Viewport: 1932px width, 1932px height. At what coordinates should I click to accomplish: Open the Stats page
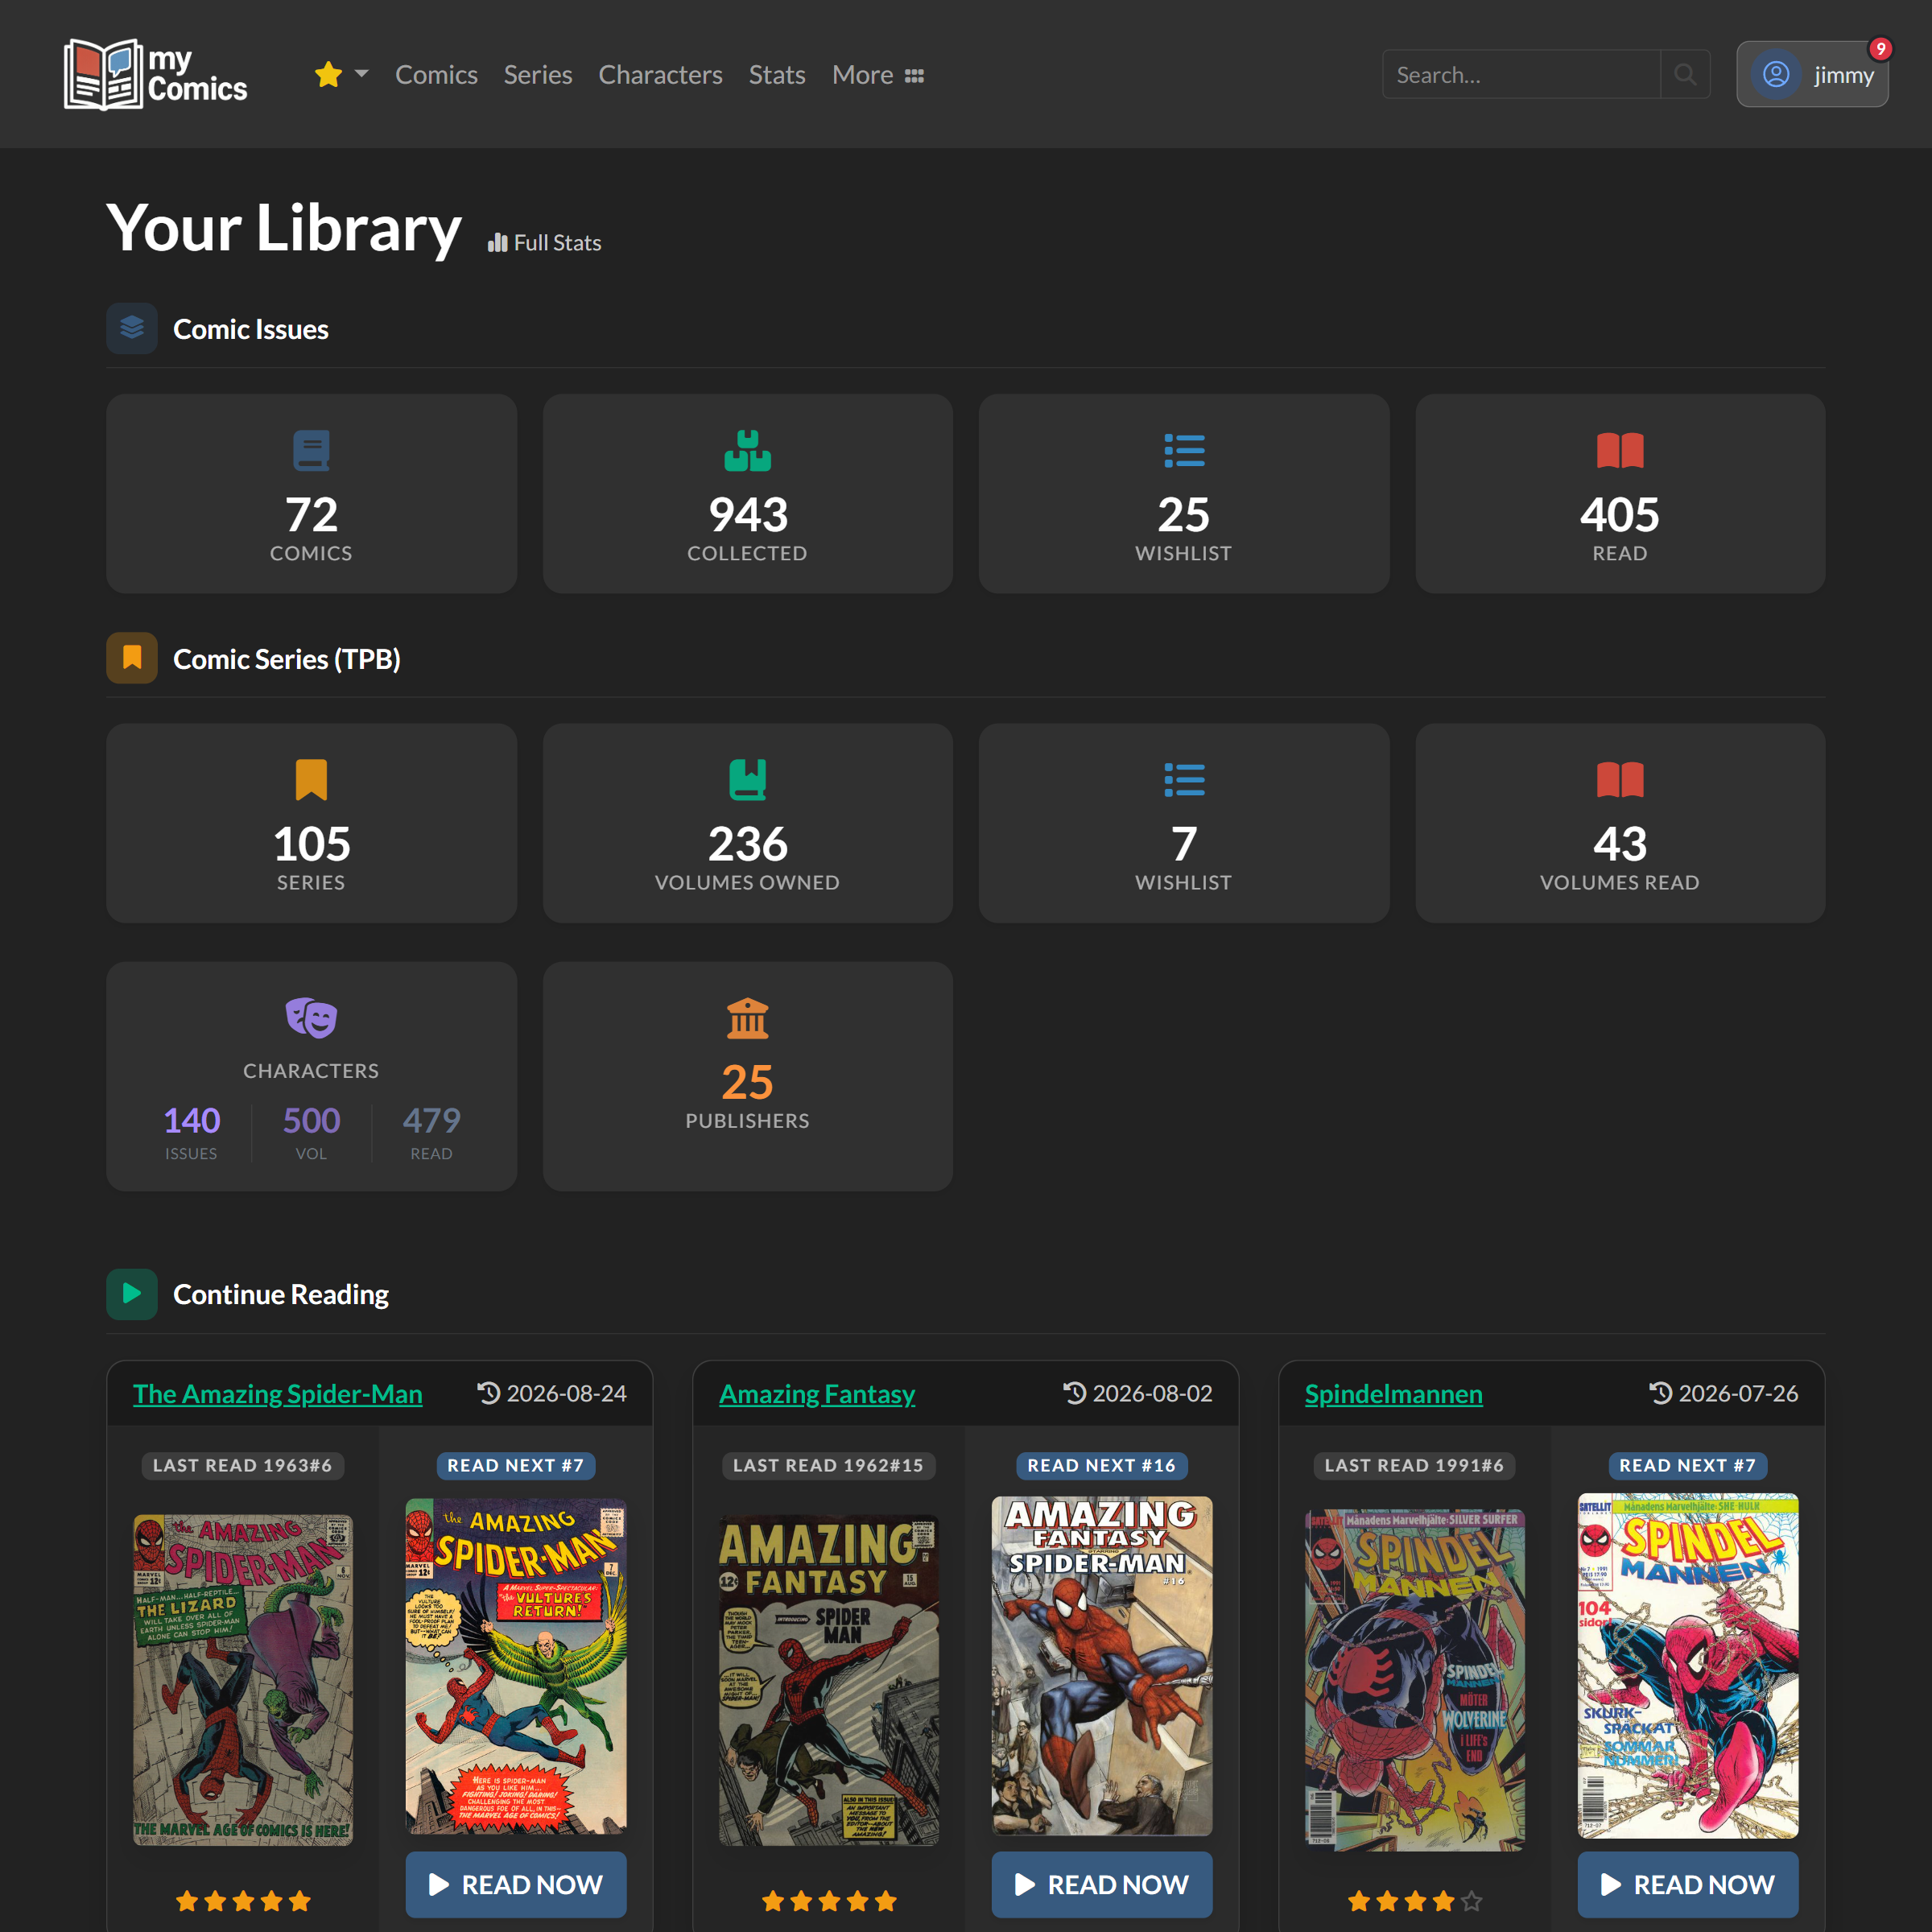click(777, 75)
